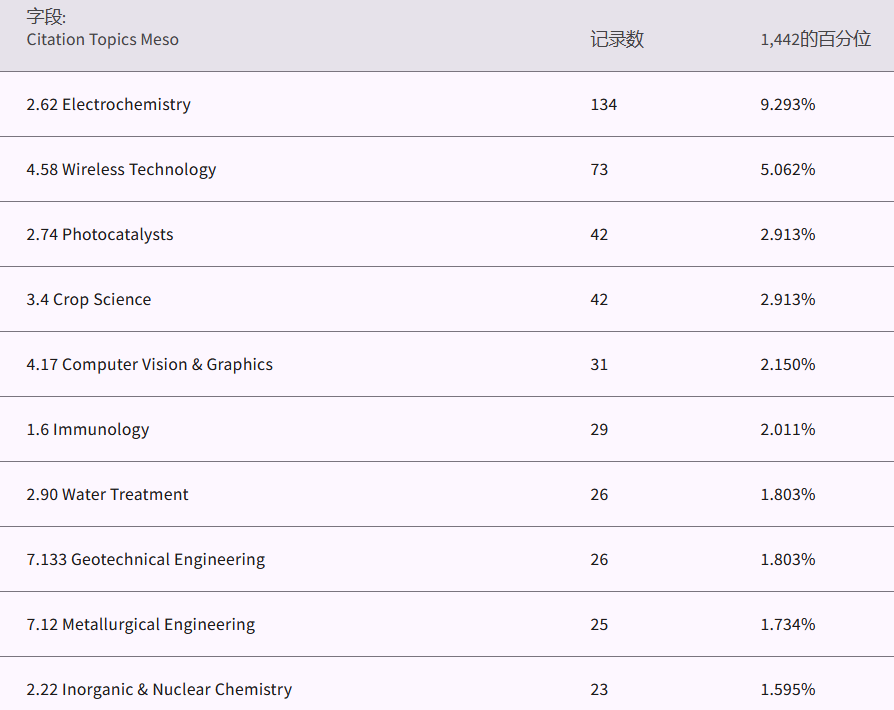
Task: Click the 记录数 column header
Action: [x=616, y=40]
